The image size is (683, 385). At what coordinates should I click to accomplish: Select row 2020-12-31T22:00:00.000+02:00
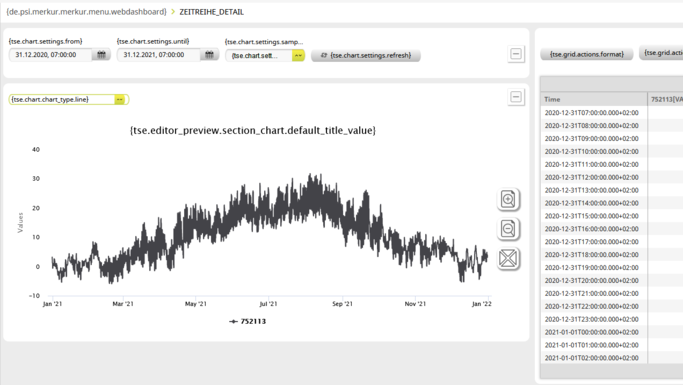tap(612, 306)
